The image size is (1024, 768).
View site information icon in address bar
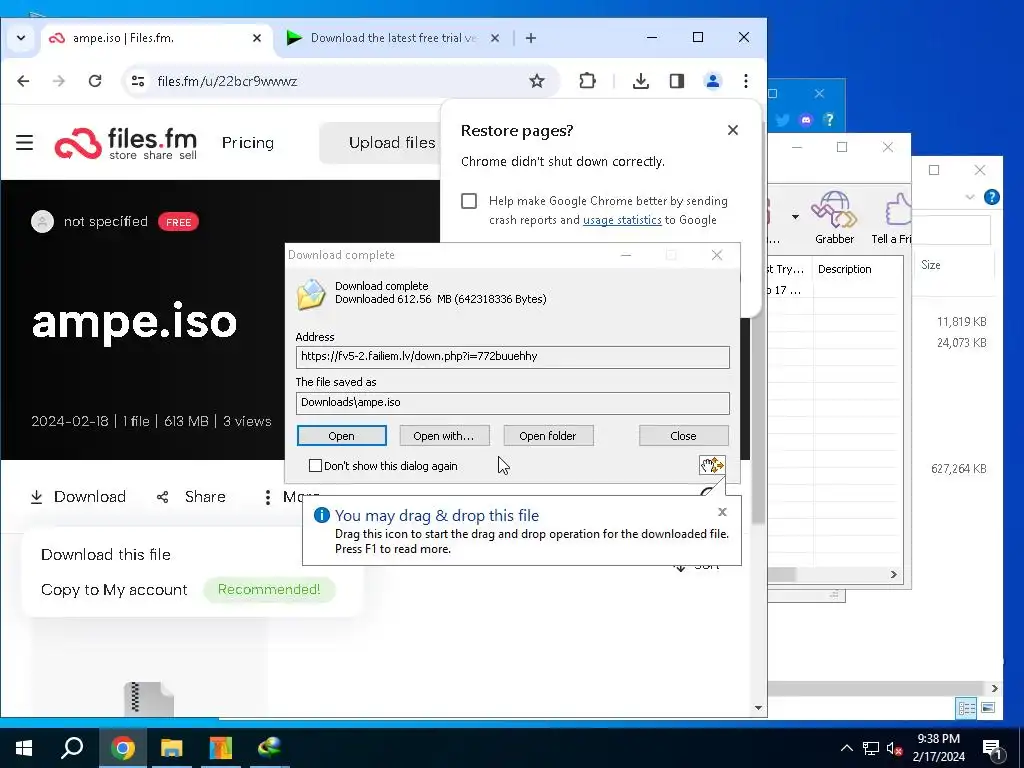click(x=138, y=81)
